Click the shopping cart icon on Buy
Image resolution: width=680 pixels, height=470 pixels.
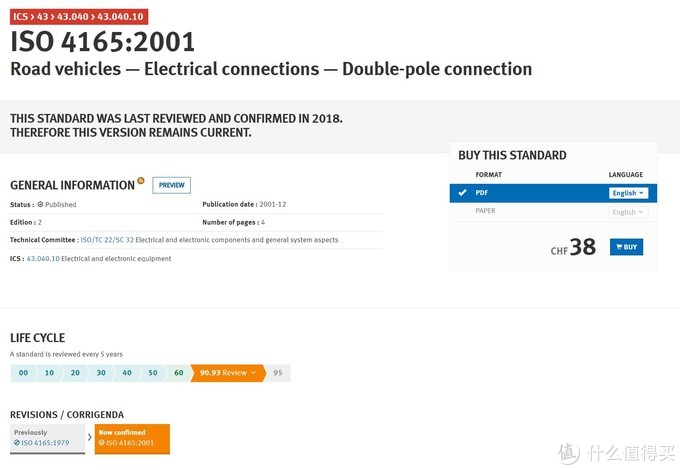coord(619,246)
